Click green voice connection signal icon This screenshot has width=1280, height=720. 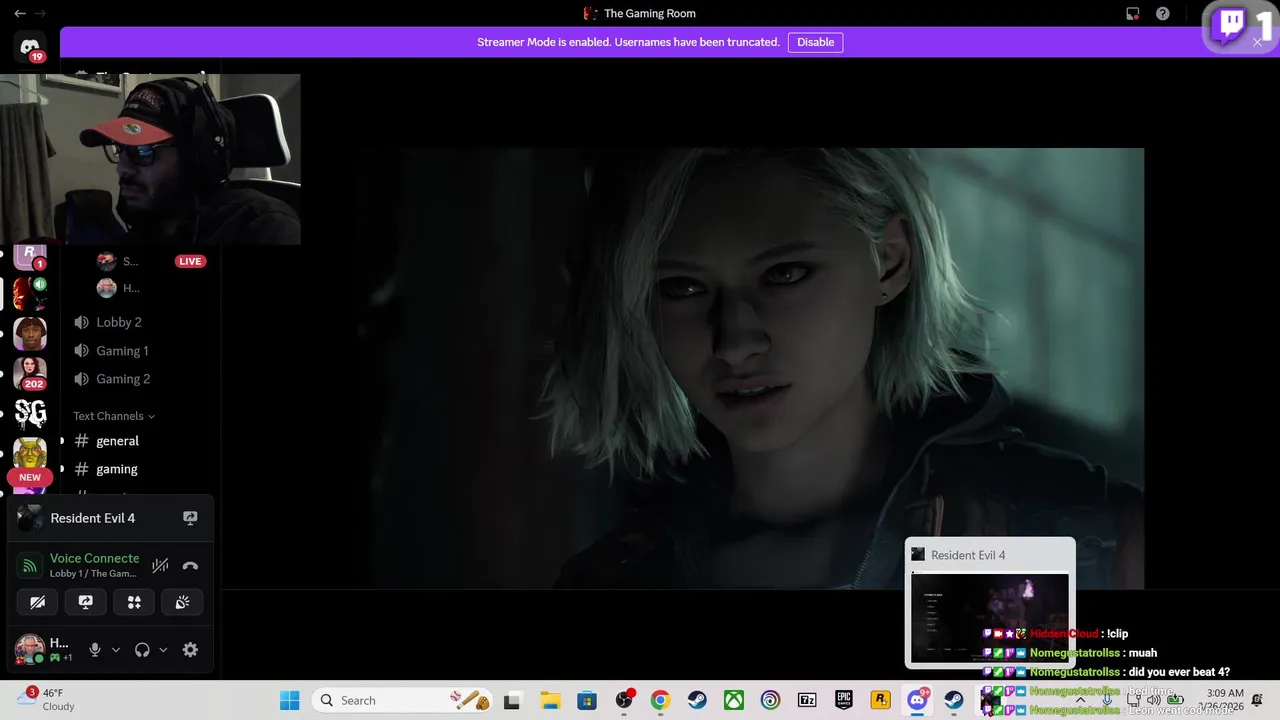[x=31, y=566]
